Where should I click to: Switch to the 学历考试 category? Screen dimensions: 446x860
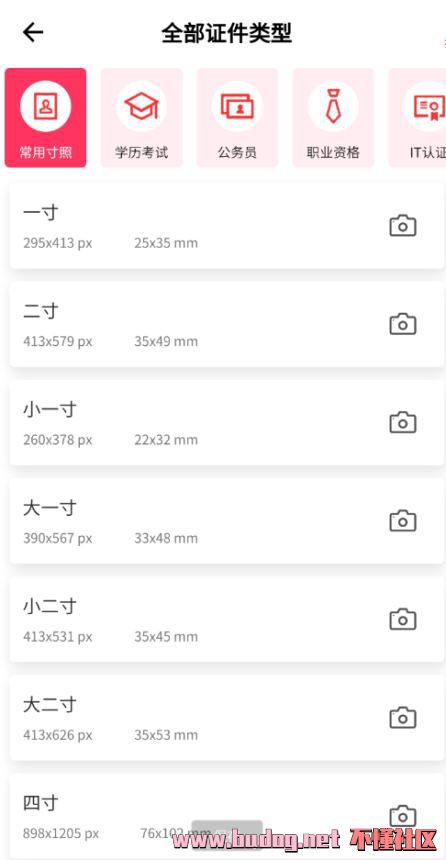(142, 117)
